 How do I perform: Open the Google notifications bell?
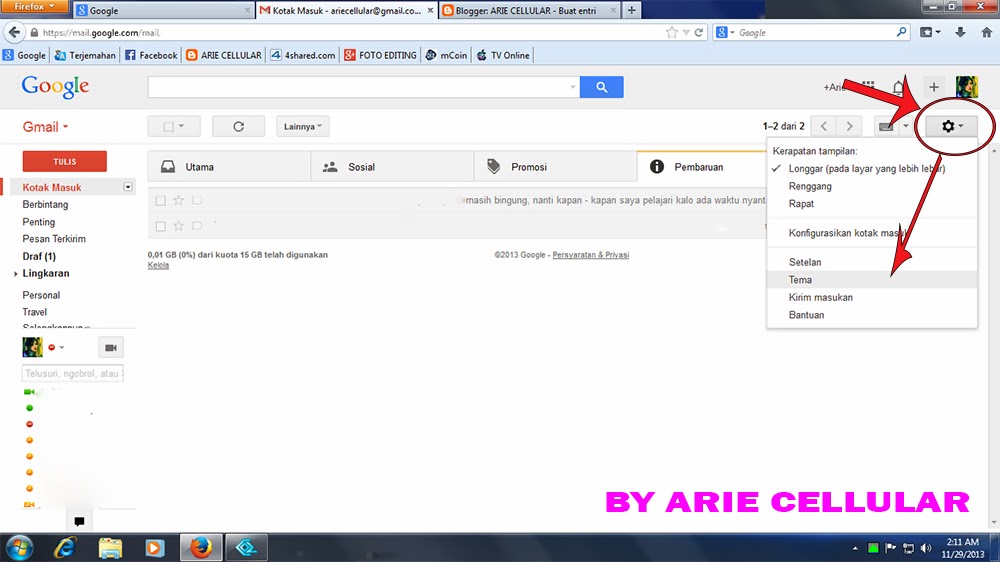pos(898,87)
